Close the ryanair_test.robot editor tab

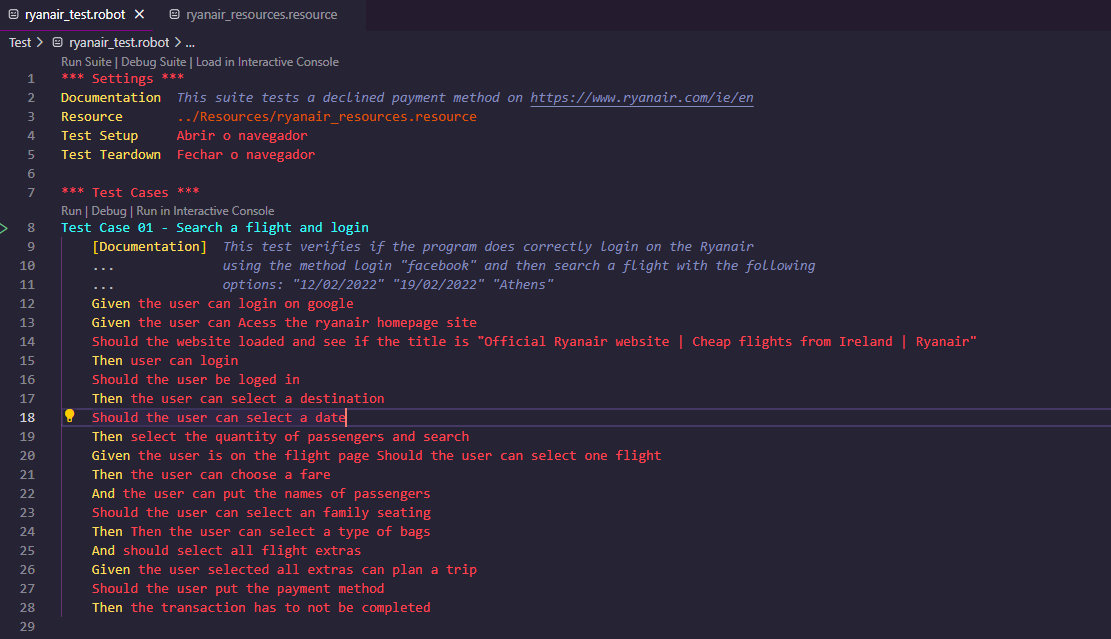coord(138,15)
